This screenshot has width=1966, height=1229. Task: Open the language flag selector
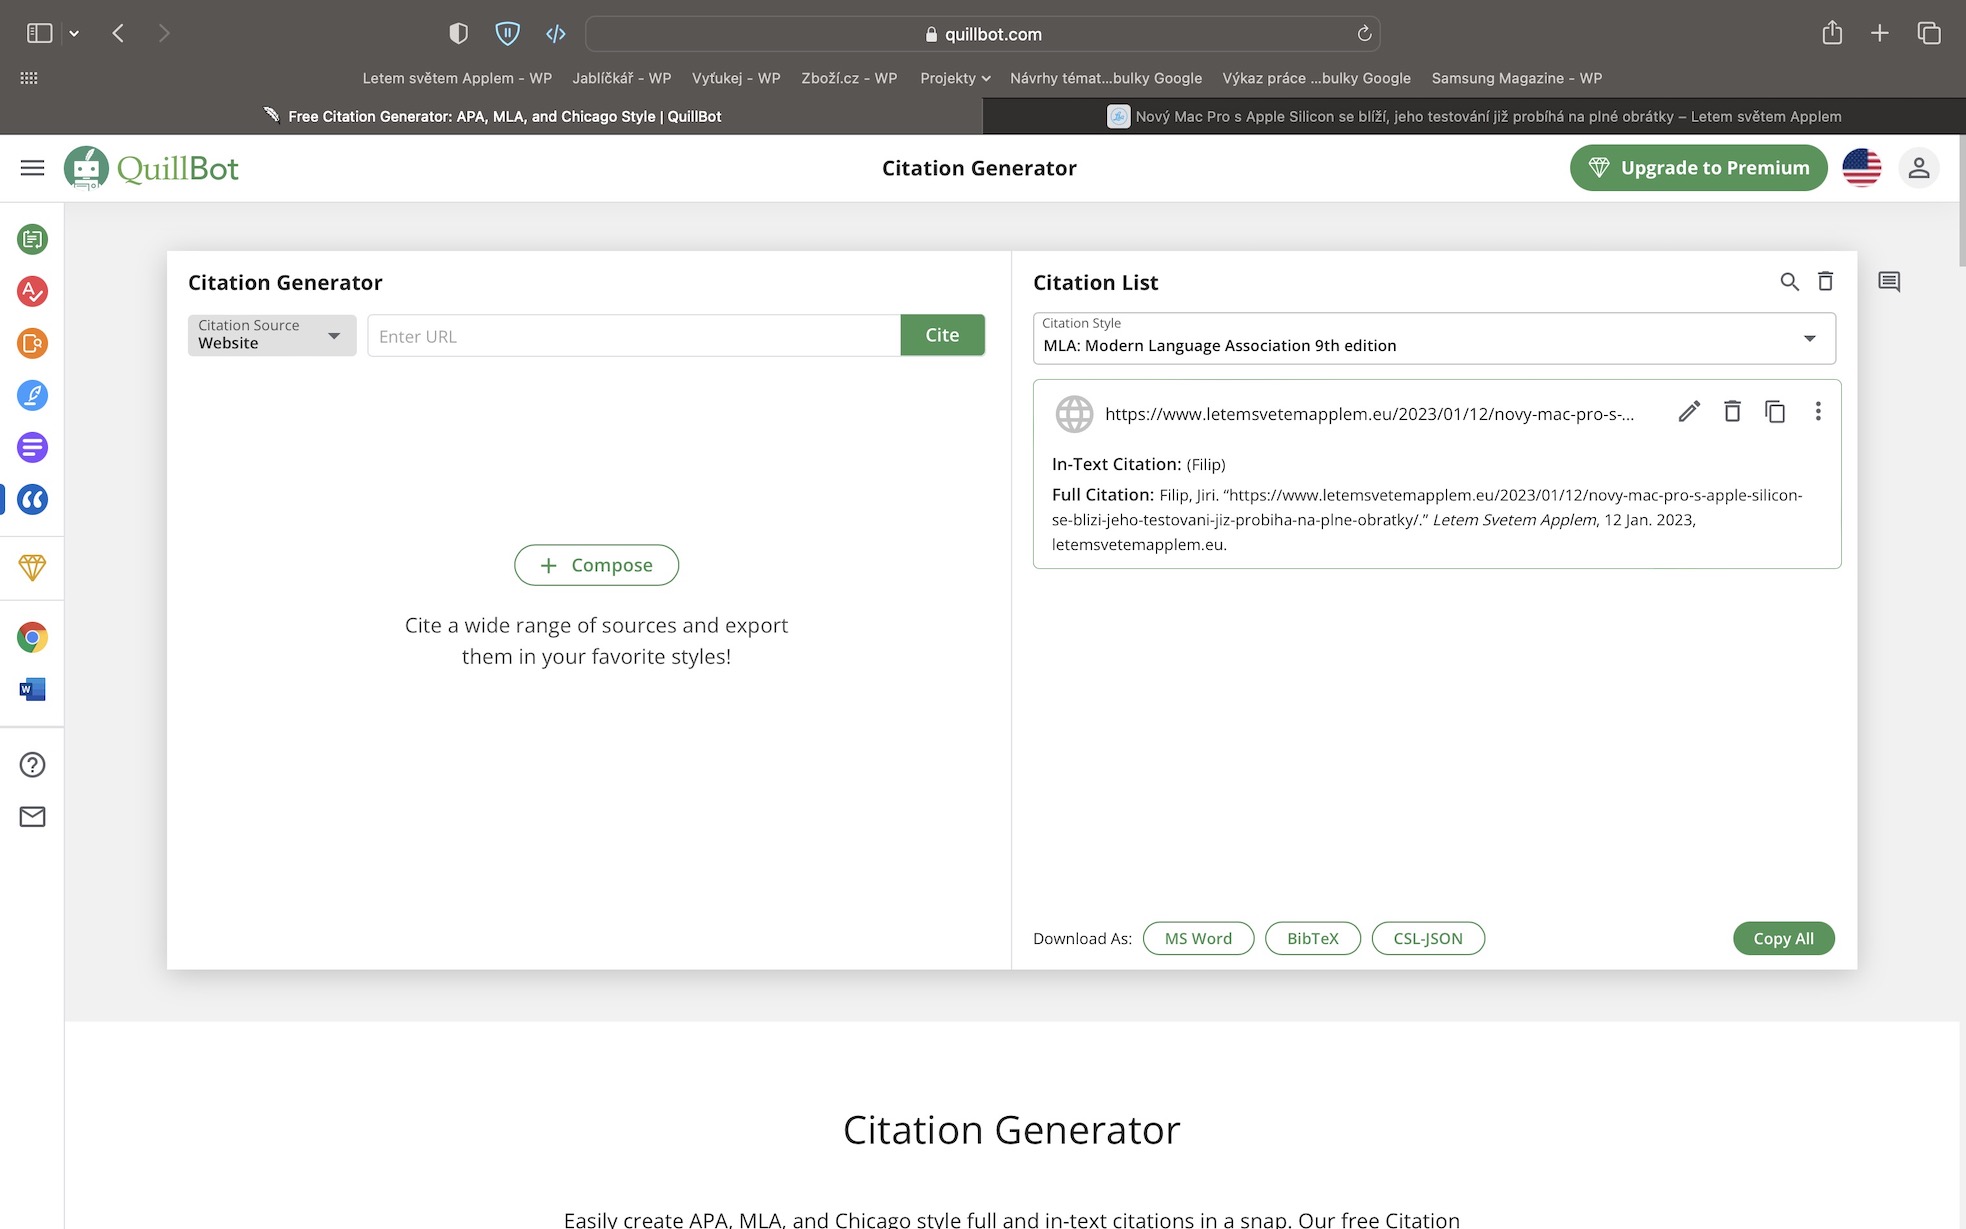click(1861, 168)
